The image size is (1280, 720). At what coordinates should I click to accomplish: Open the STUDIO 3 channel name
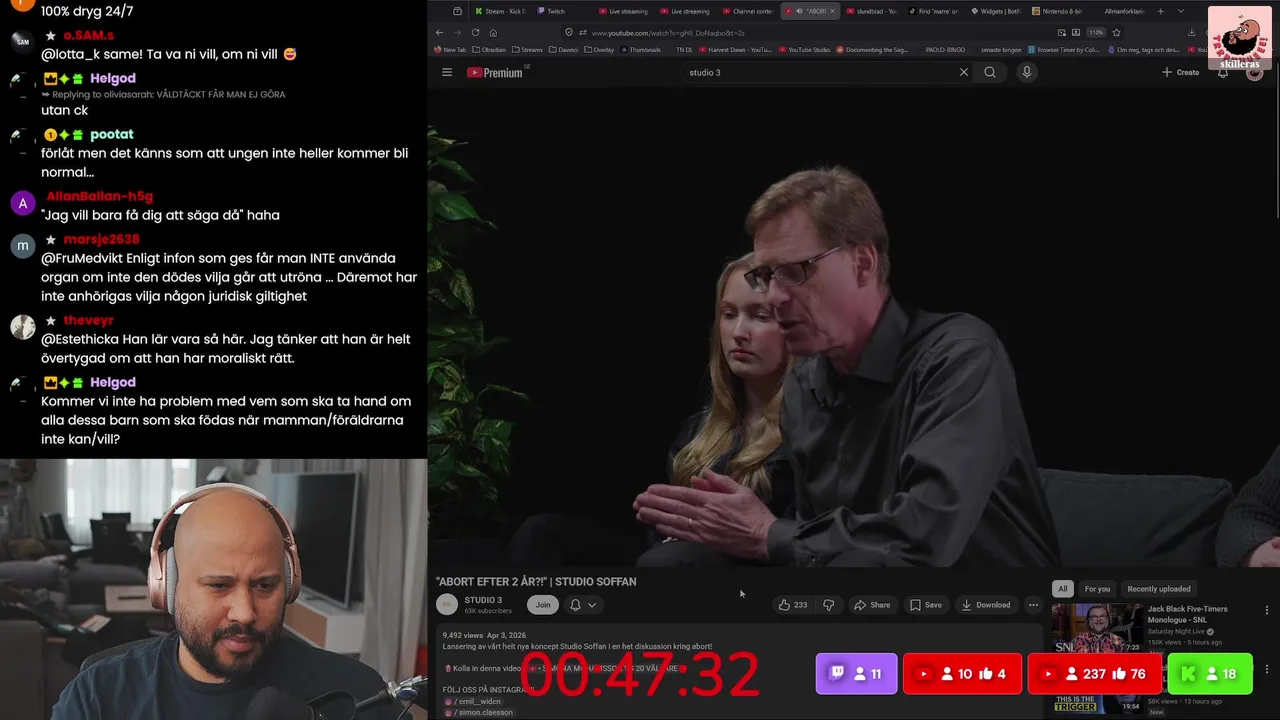(483, 600)
